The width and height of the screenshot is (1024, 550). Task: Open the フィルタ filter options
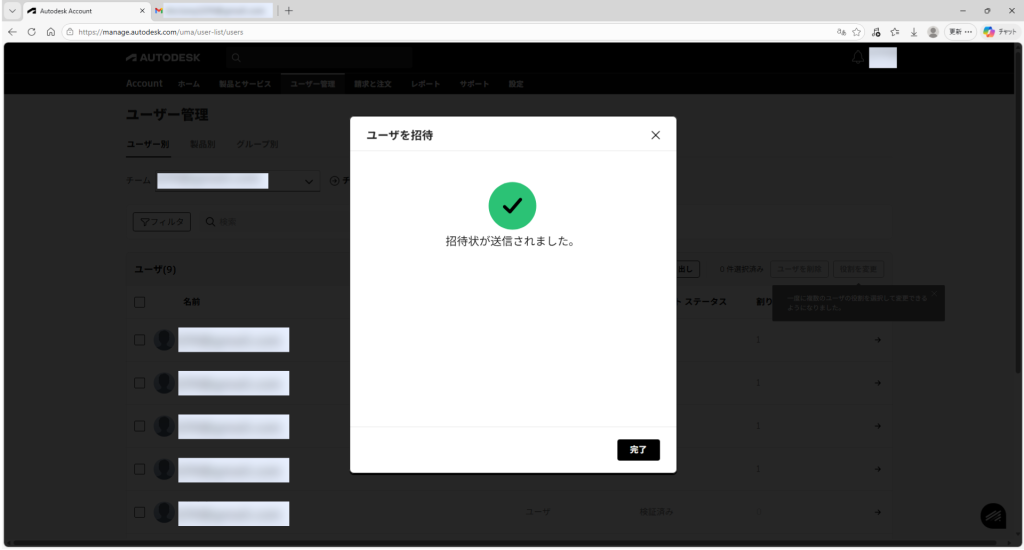click(x=161, y=222)
